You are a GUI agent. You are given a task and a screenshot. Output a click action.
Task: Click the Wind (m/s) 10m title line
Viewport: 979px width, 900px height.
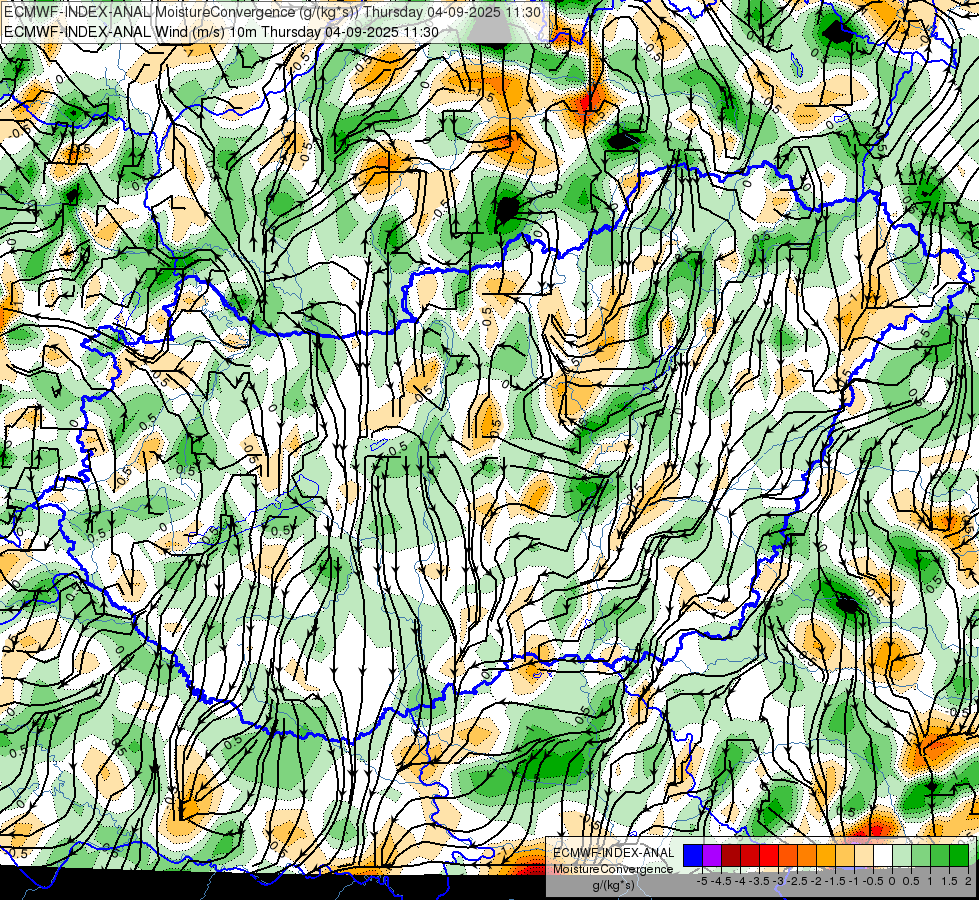(x=221, y=32)
